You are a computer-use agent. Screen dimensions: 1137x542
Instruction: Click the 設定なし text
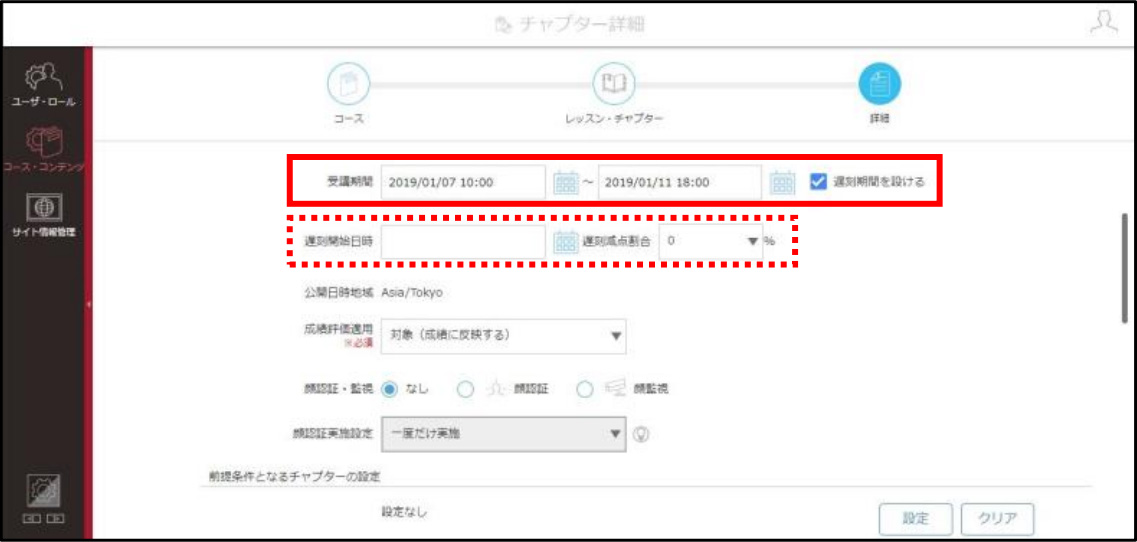pos(405,512)
